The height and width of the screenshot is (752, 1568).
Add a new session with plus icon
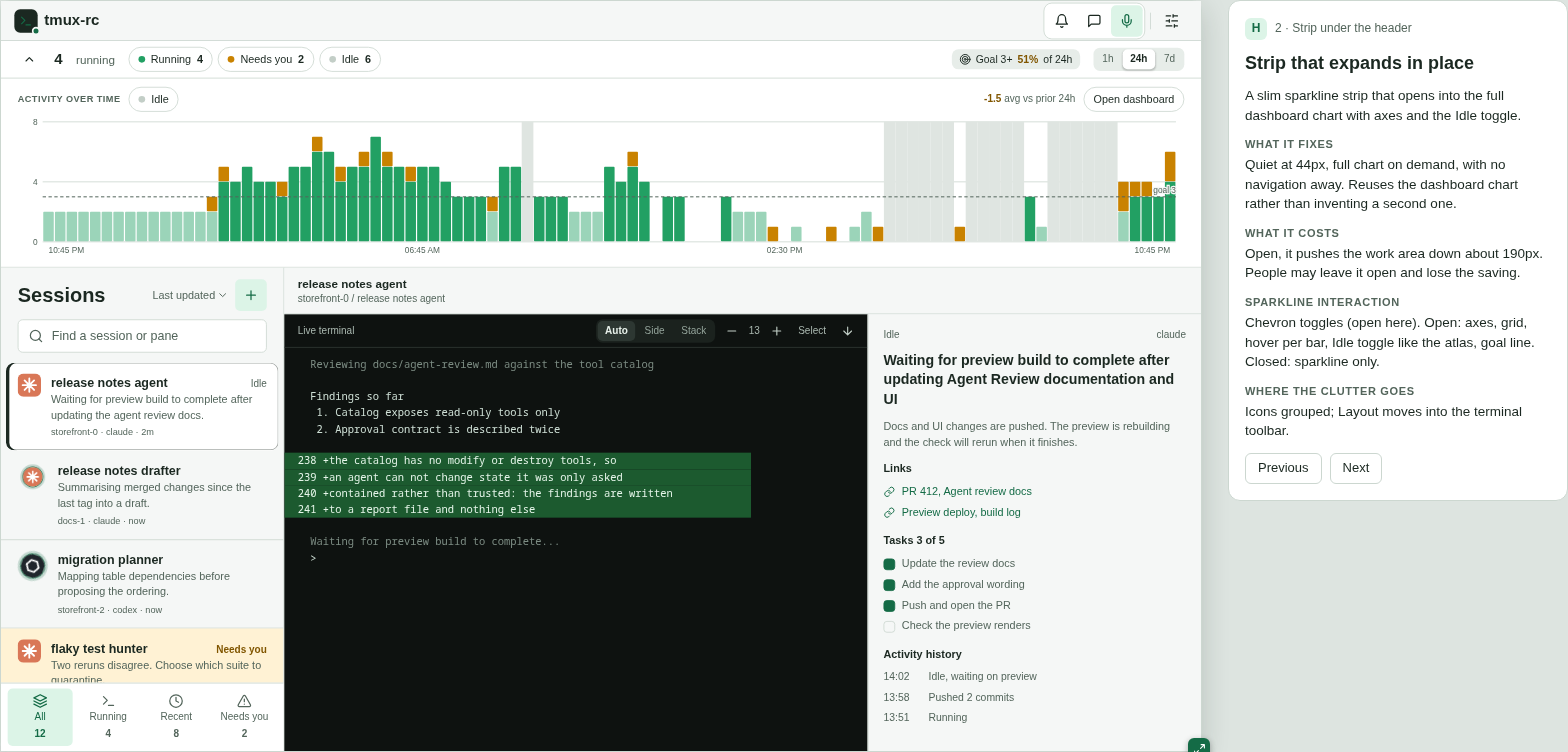pos(251,295)
